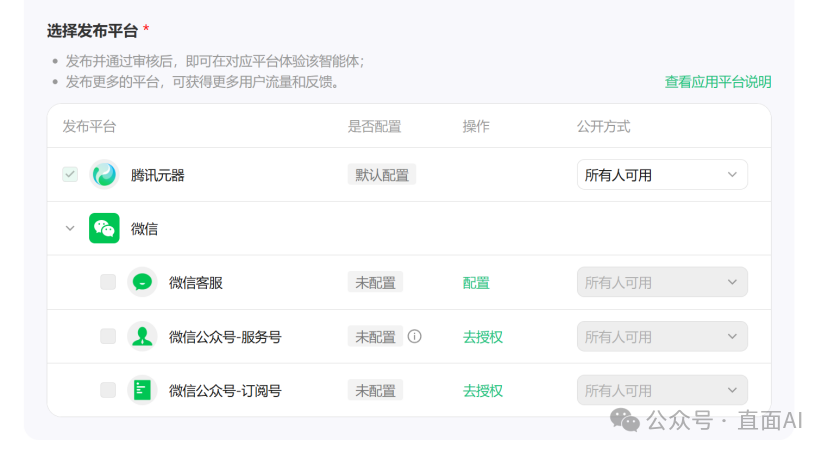This screenshot has width=828, height=453.
Task: Check the 微信公众号-服务号 checkbox
Action: (108, 337)
